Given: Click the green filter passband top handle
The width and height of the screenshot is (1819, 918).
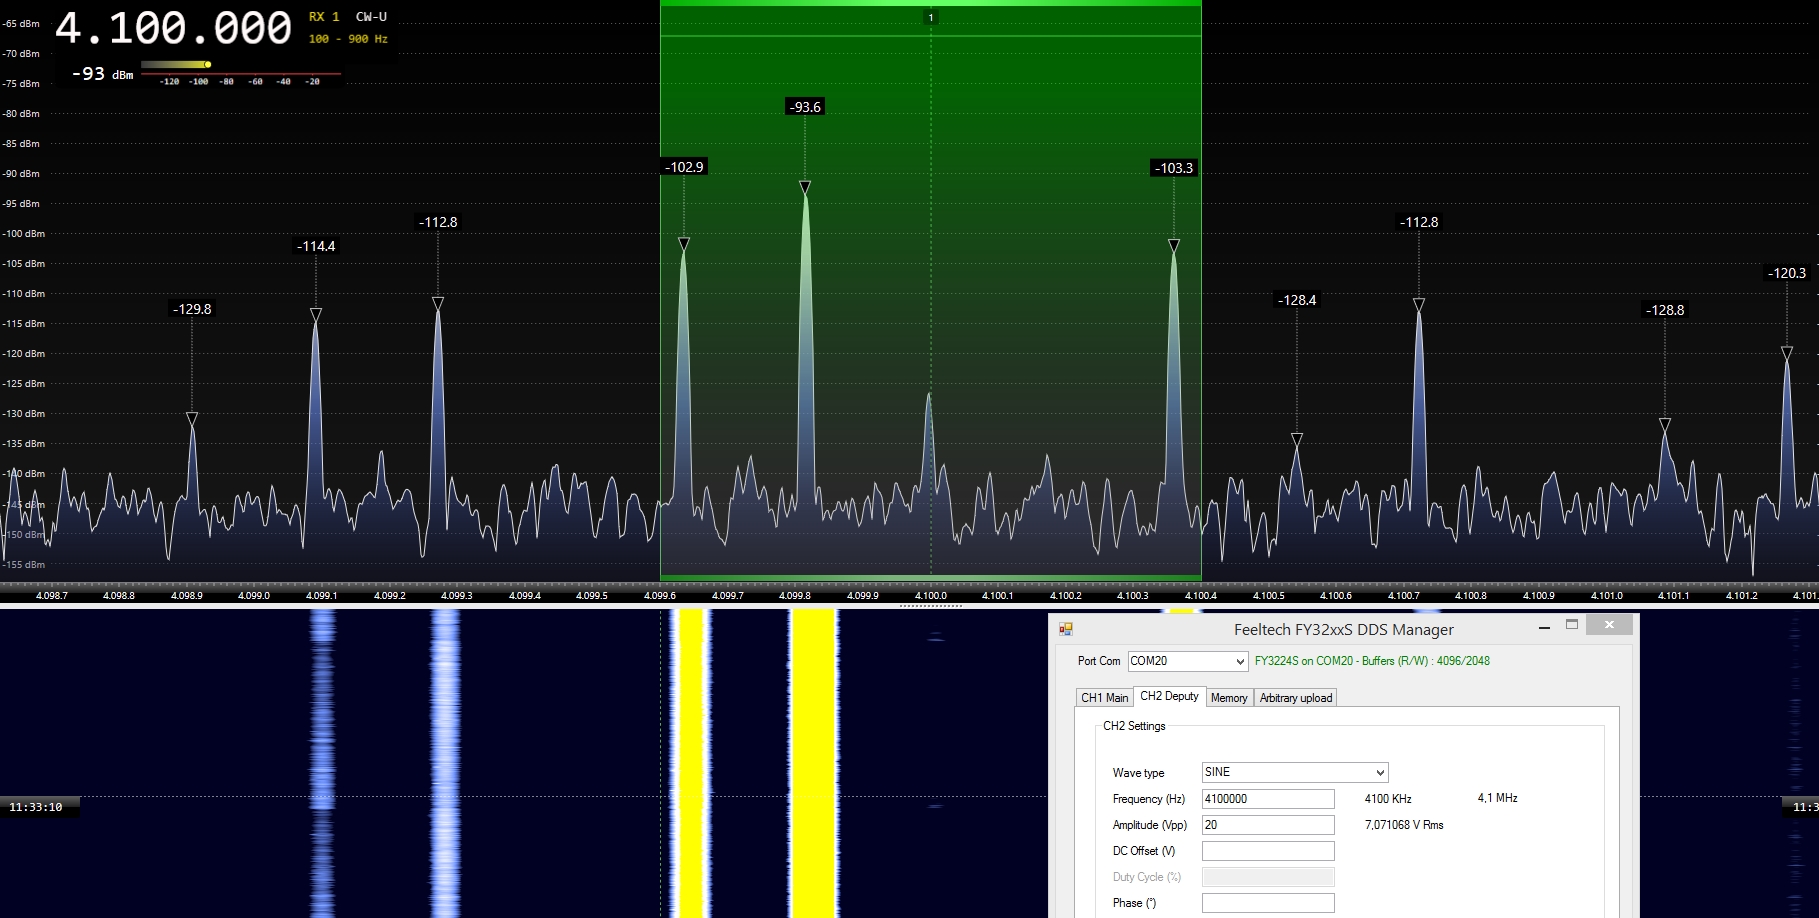Looking at the screenshot, I should tap(930, 3).
